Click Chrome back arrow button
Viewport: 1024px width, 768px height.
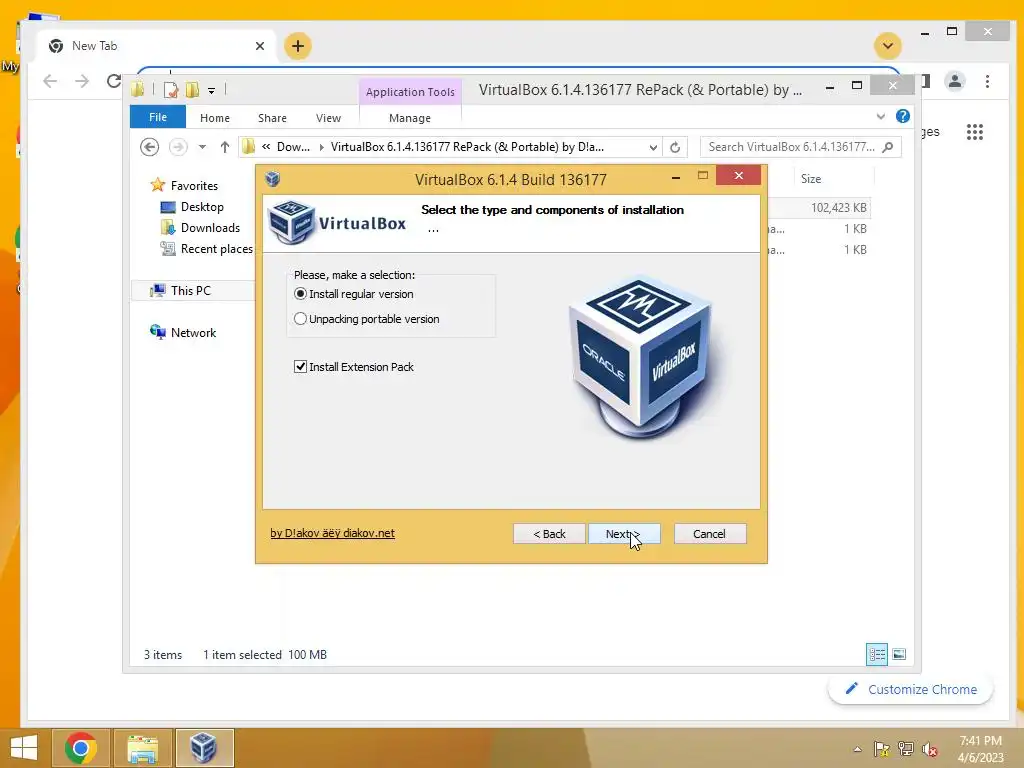(50, 81)
